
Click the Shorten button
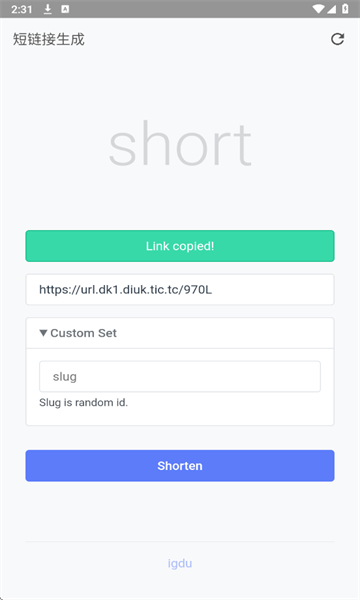click(180, 466)
